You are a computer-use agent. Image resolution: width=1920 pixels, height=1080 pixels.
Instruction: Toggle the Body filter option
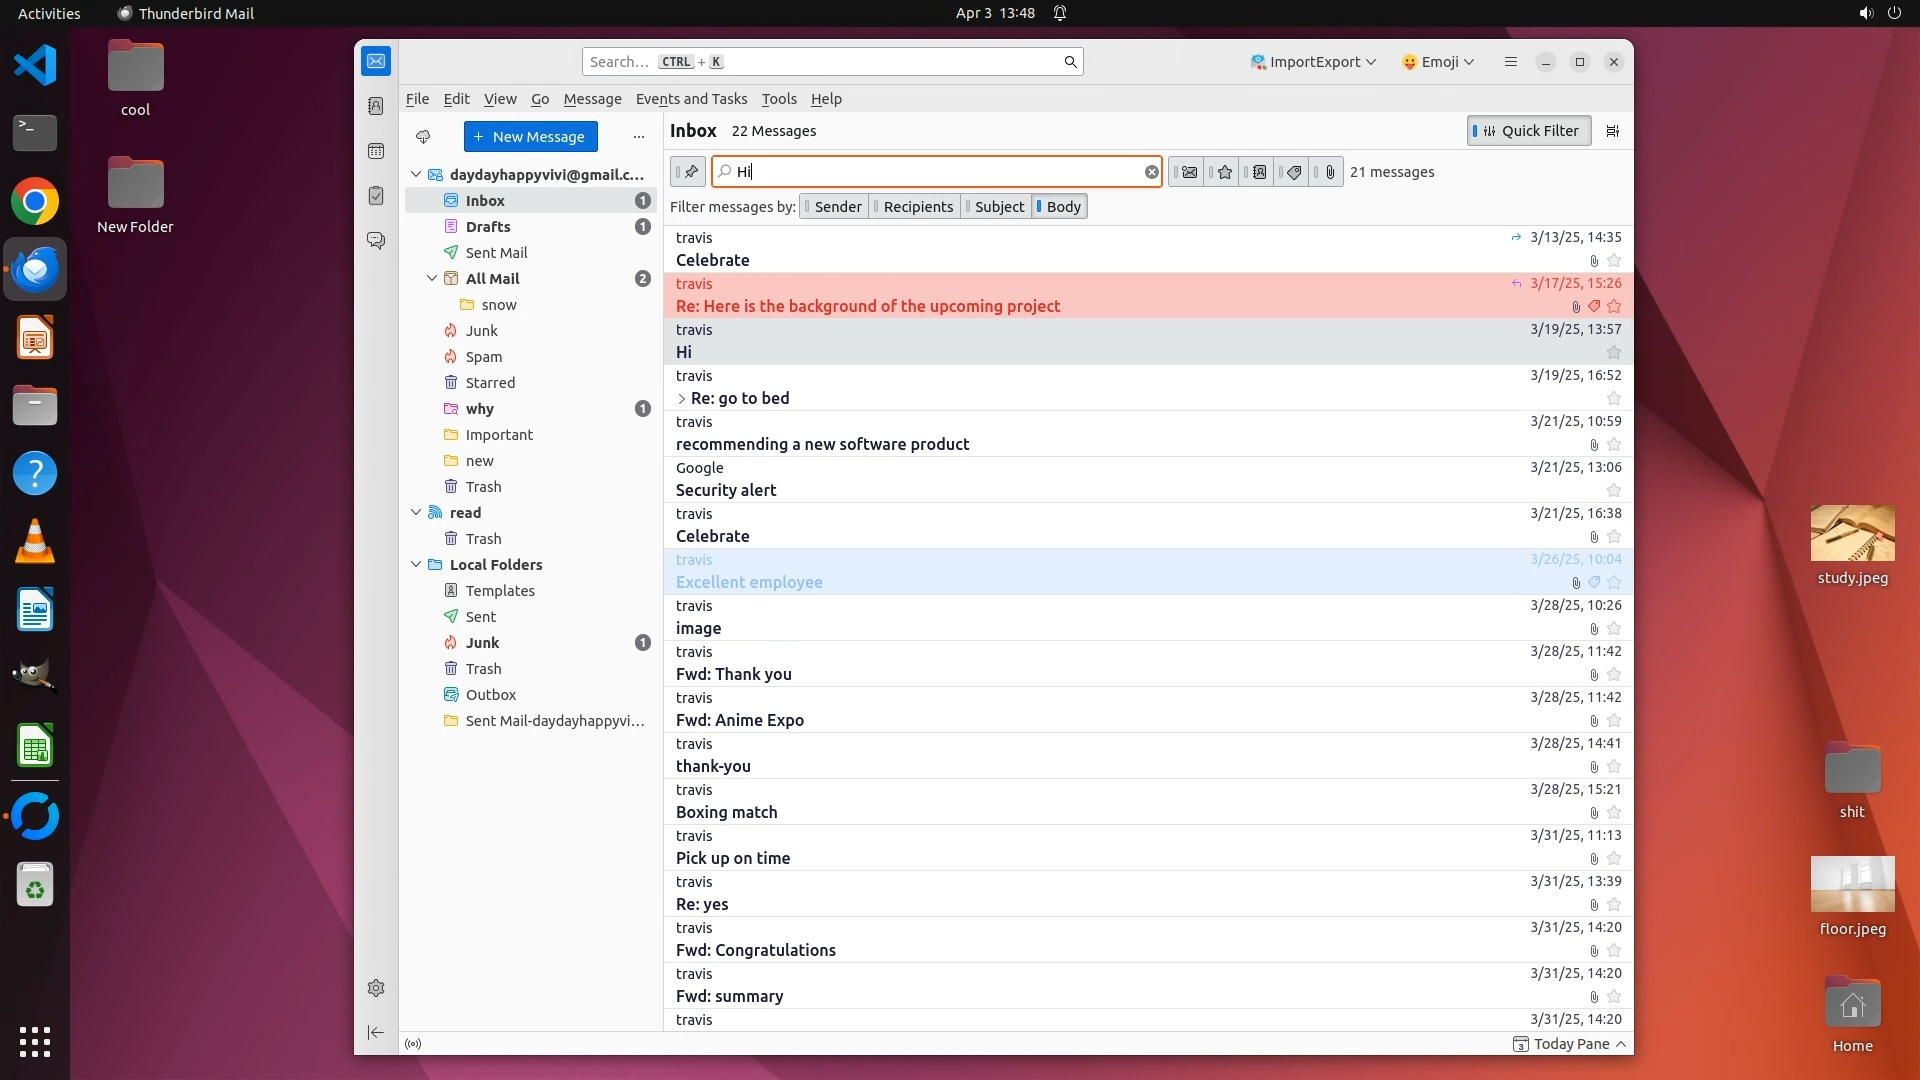(1062, 207)
